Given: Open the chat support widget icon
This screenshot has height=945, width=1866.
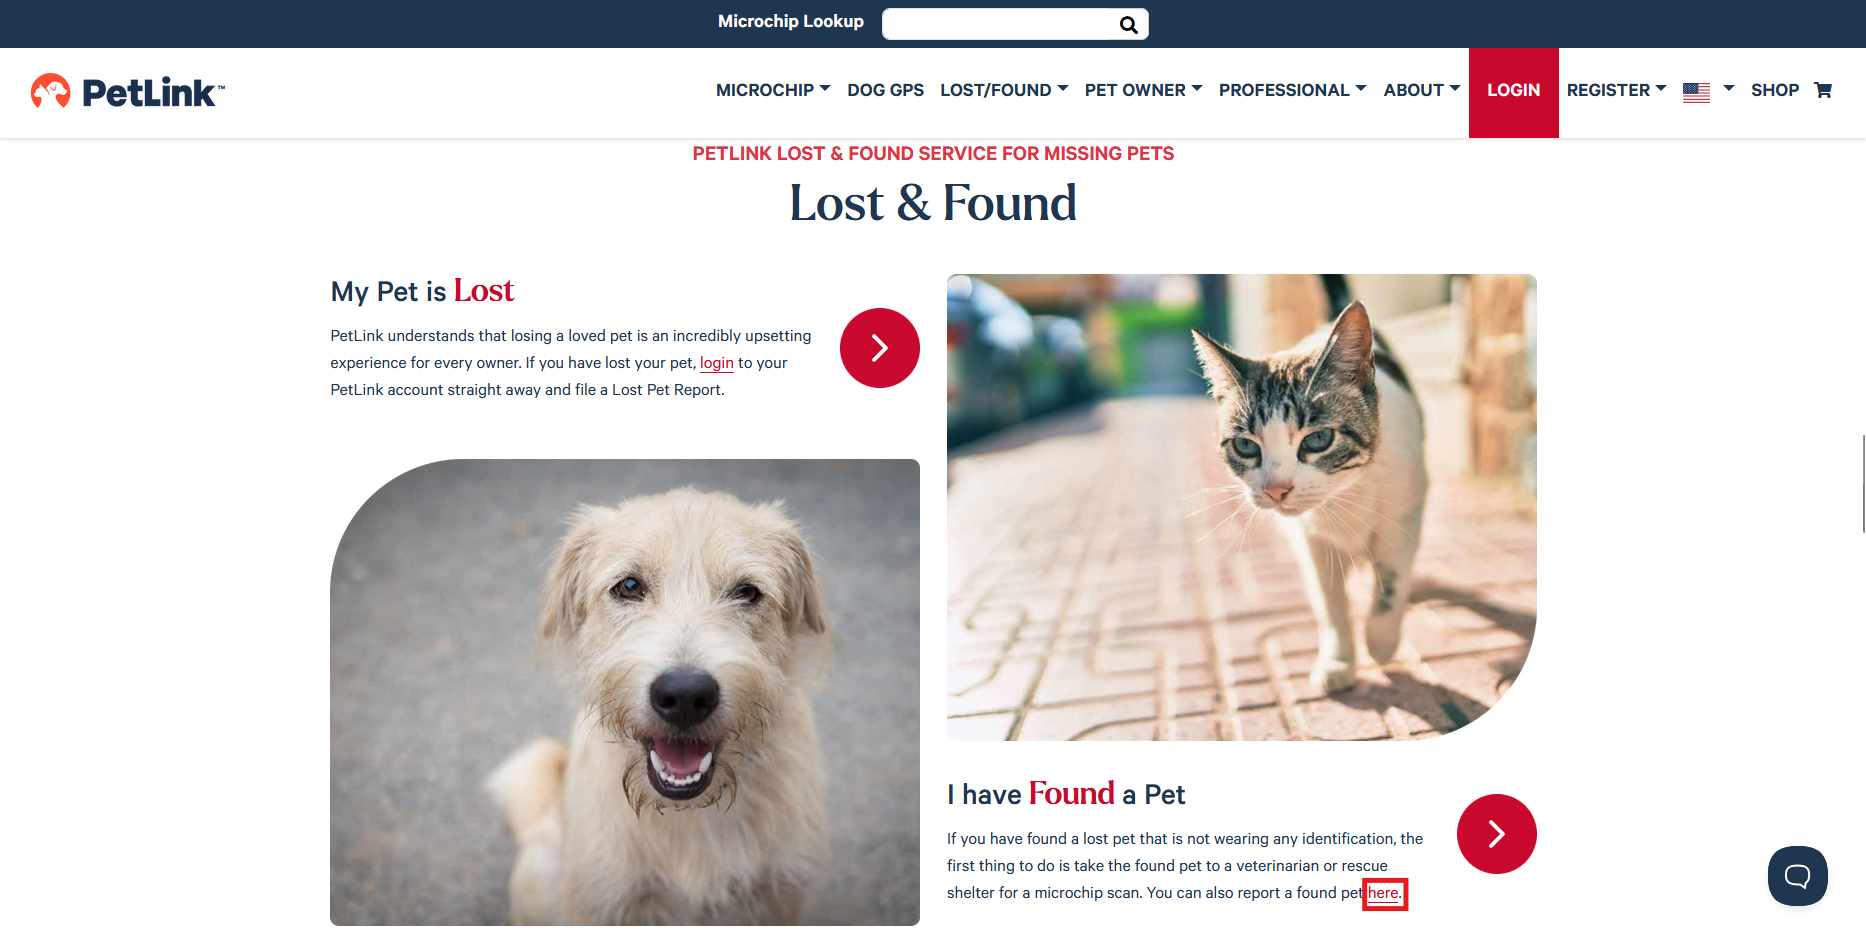Looking at the screenshot, I should click(x=1797, y=876).
